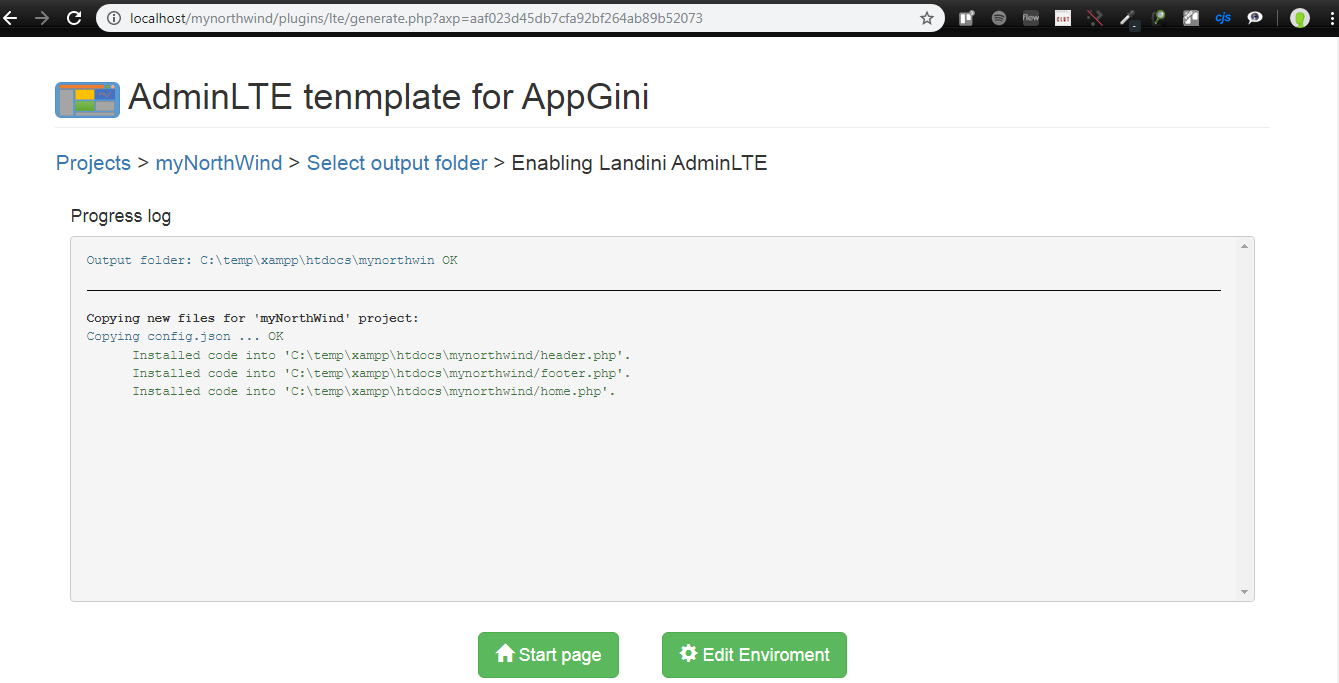The image size is (1339, 683).
Task: View site information icon in address bar
Action: pos(114,18)
